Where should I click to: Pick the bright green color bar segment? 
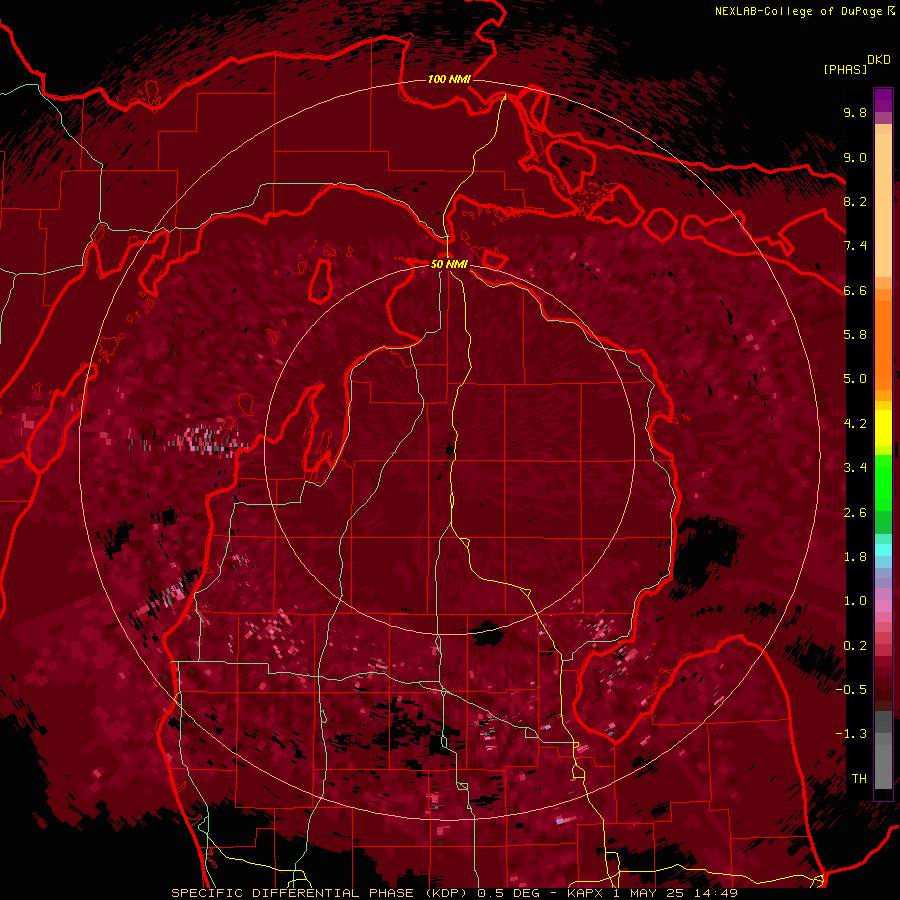[883, 482]
